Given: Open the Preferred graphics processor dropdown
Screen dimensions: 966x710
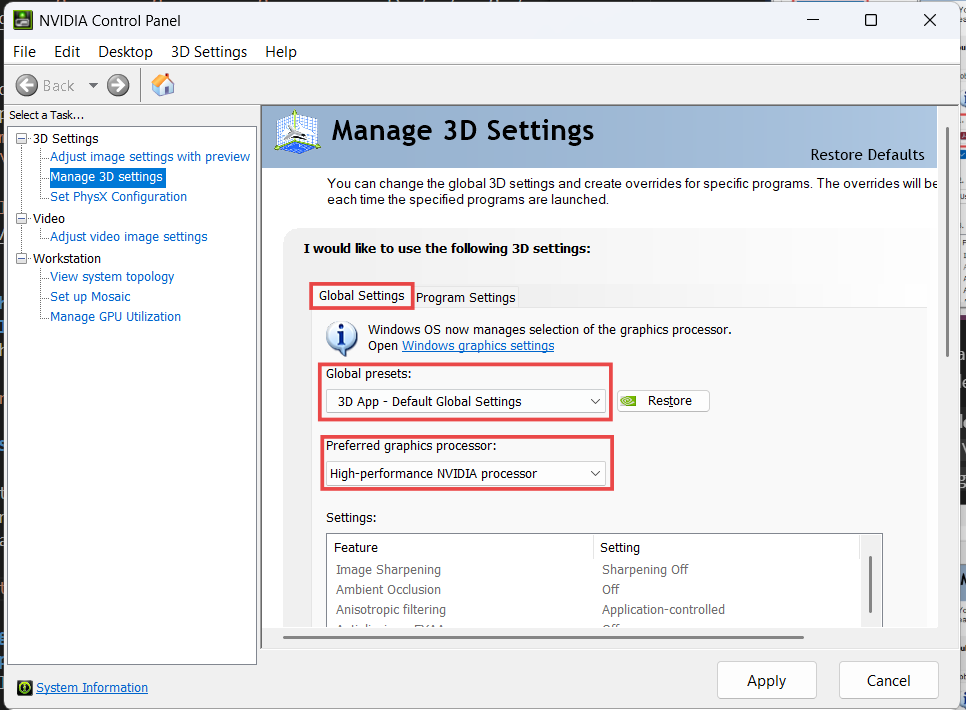Looking at the screenshot, I should click(x=595, y=473).
